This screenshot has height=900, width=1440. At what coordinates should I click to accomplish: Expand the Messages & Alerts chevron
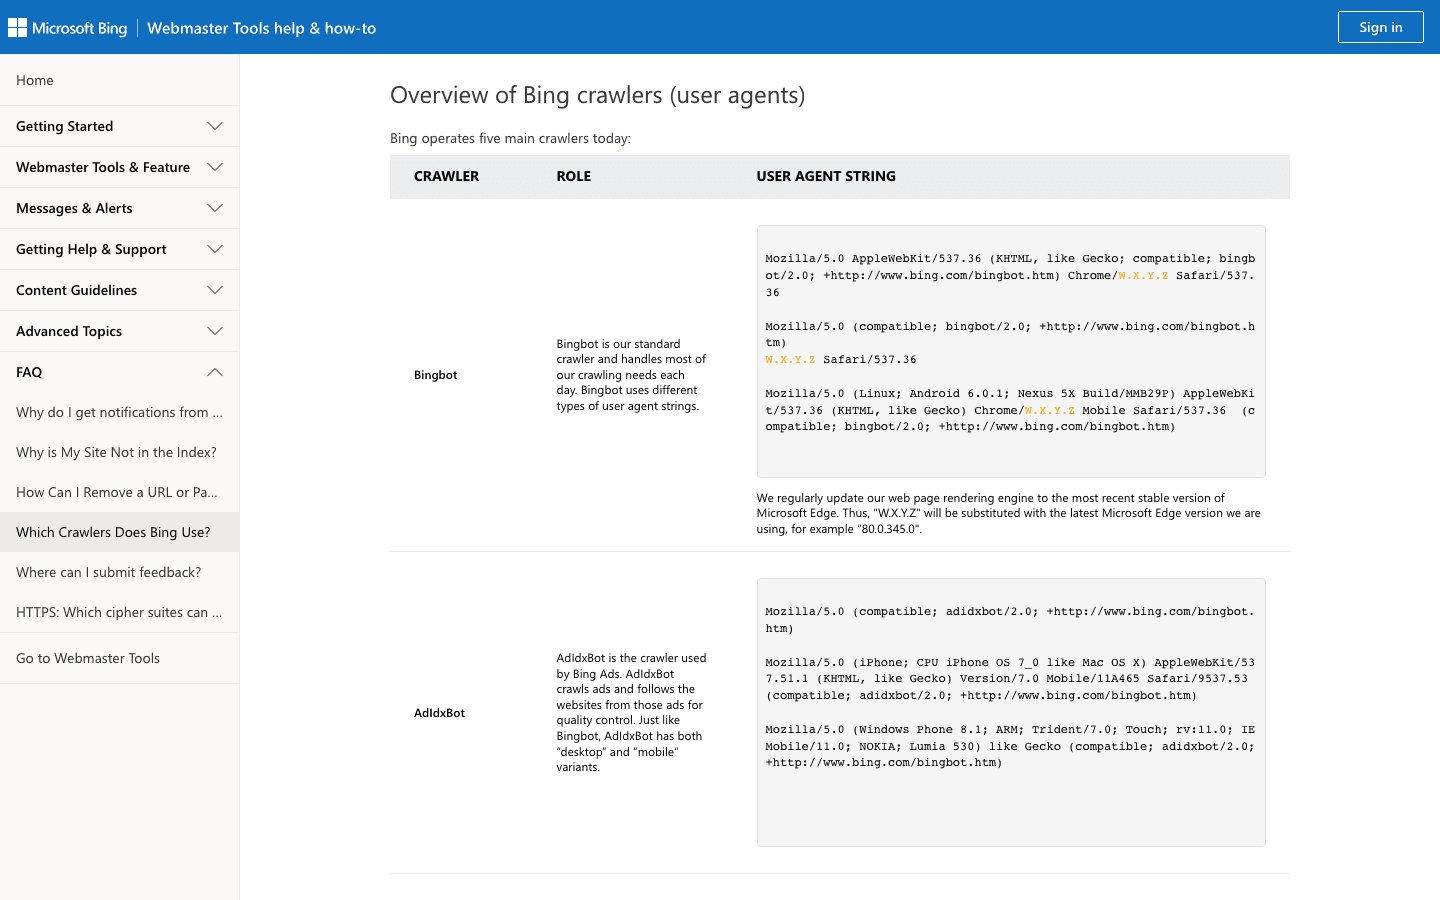click(x=215, y=208)
